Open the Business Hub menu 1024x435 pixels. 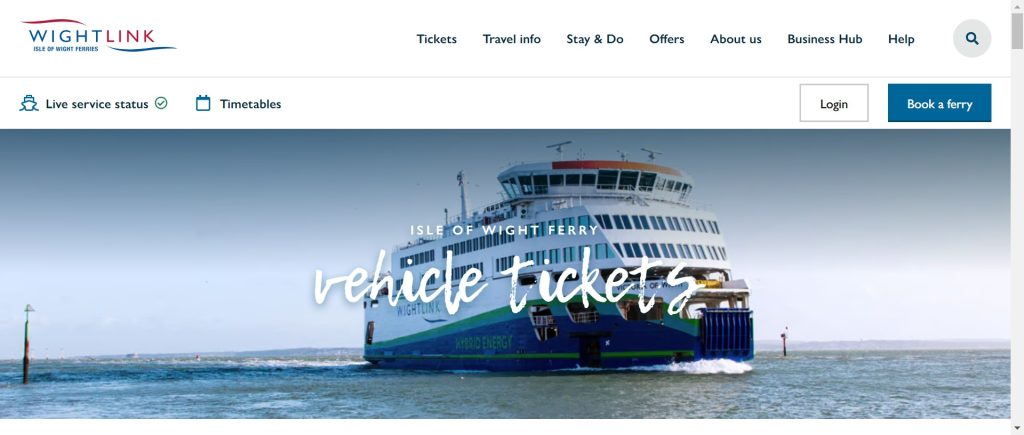pyautogui.click(x=824, y=39)
